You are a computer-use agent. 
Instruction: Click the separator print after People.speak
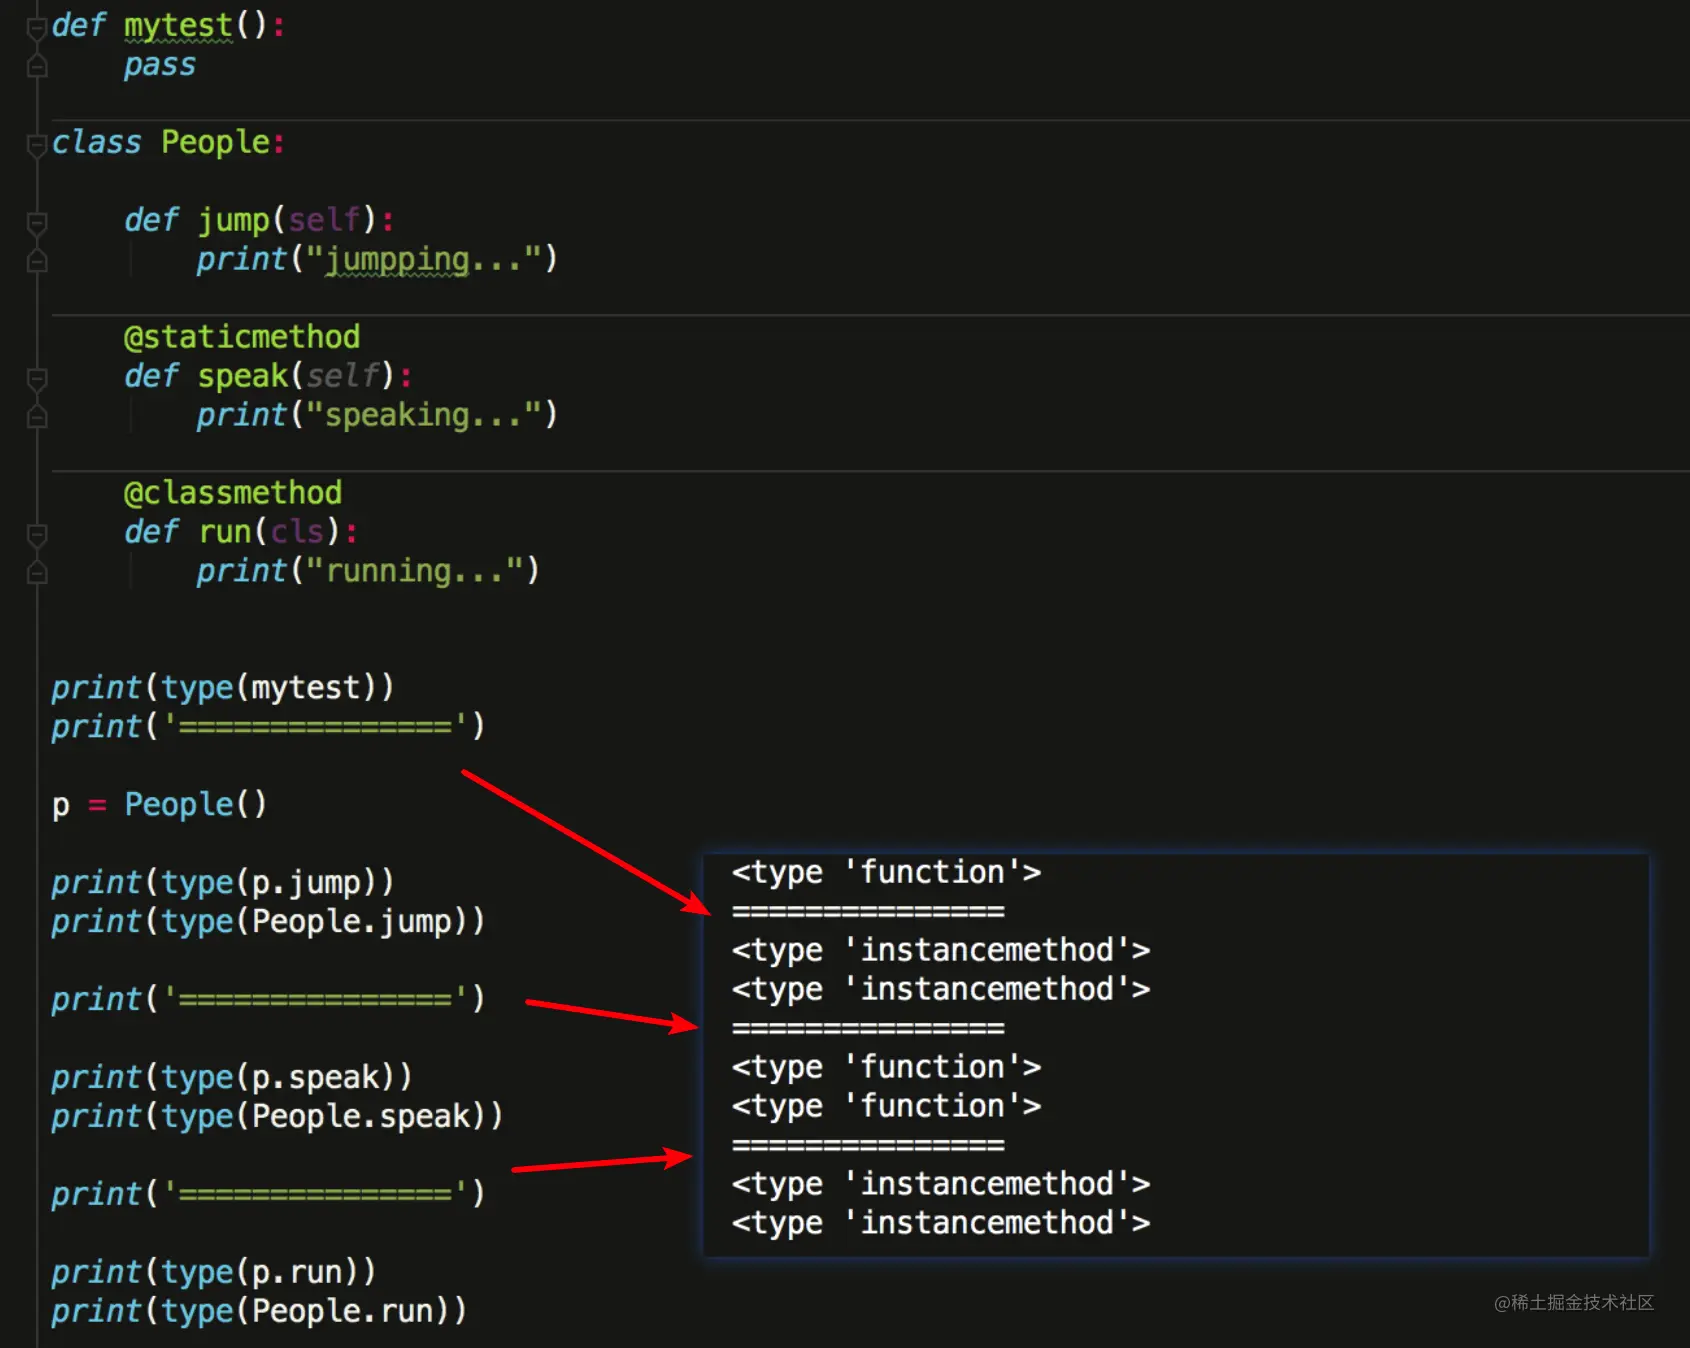[268, 1194]
